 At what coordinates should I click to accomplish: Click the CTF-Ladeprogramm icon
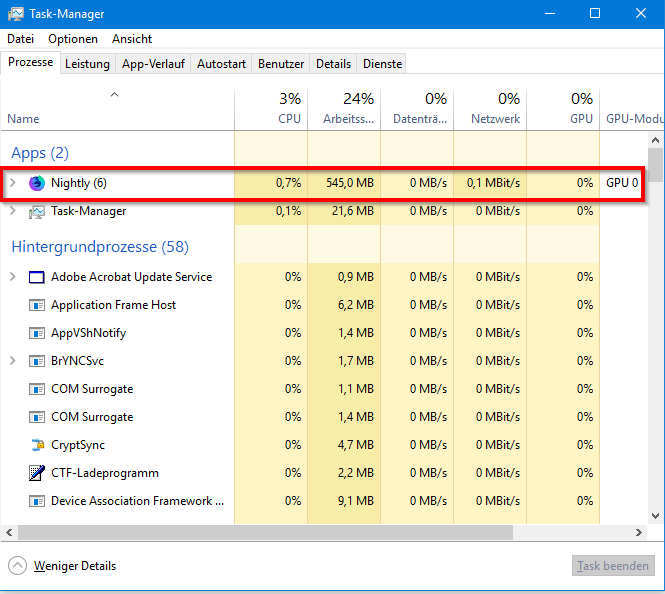37,473
